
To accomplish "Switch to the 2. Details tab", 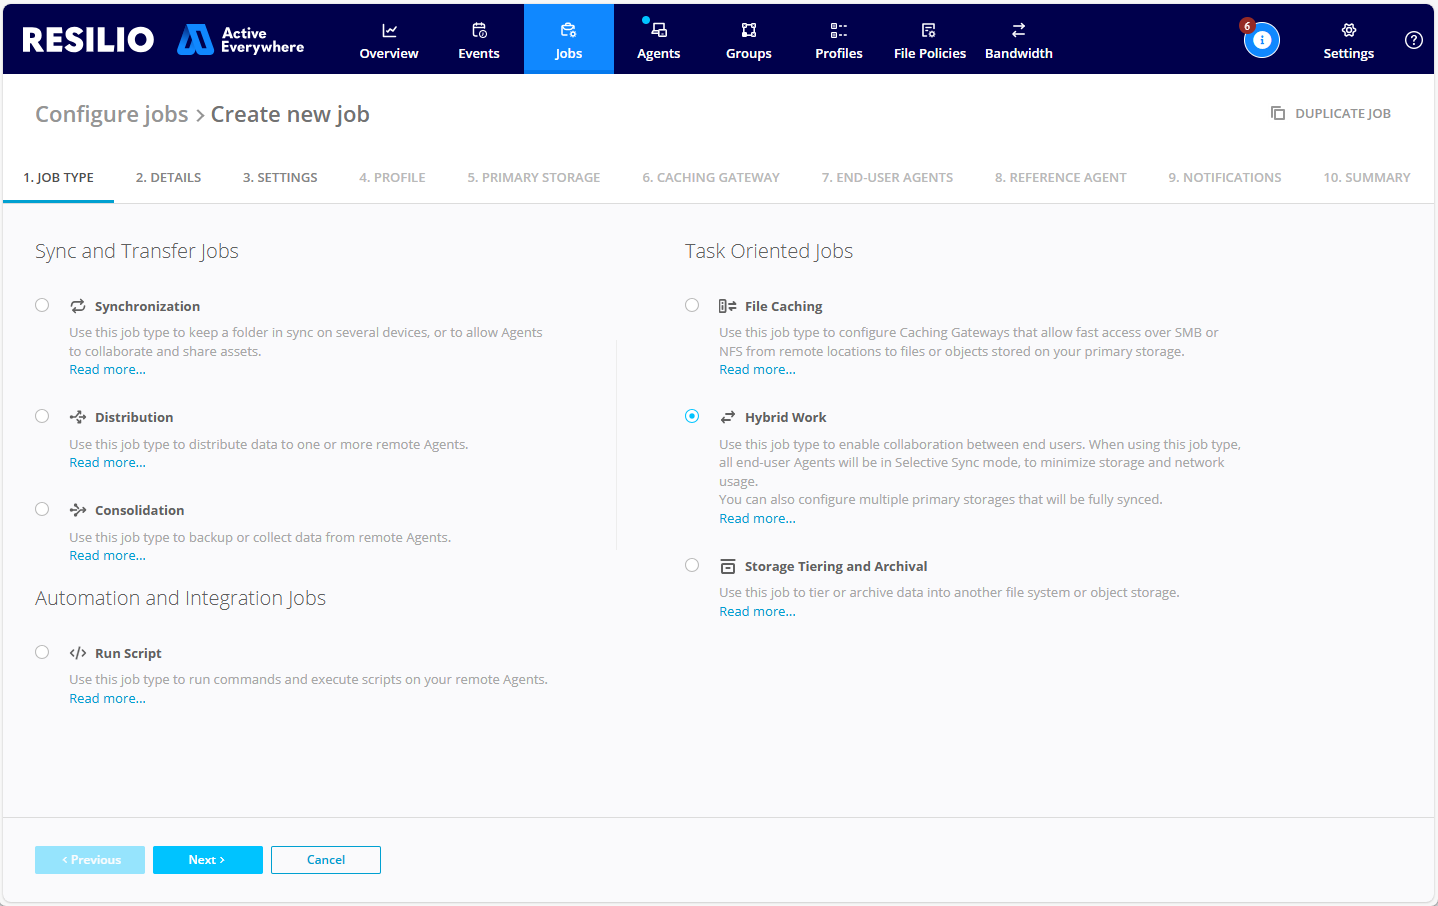I will [x=168, y=178].
